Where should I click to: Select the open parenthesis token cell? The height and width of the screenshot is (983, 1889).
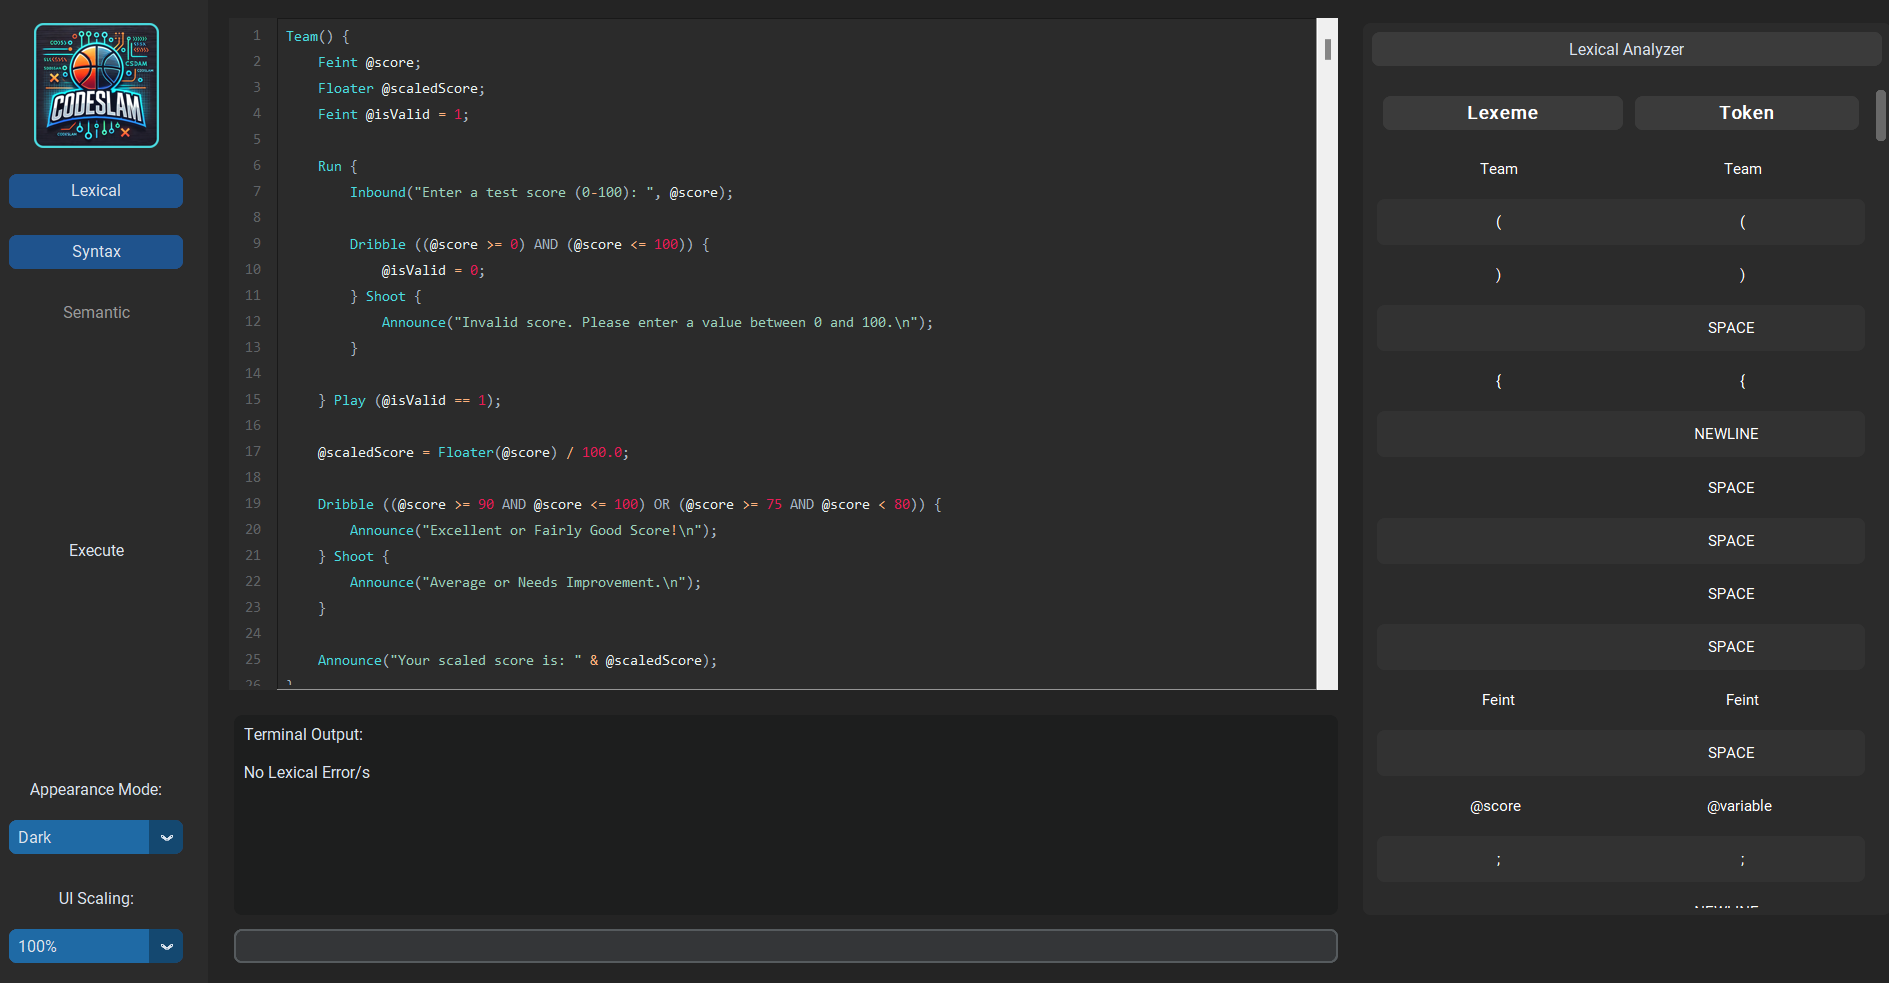pyautogui.click(x=1742, y=222)
